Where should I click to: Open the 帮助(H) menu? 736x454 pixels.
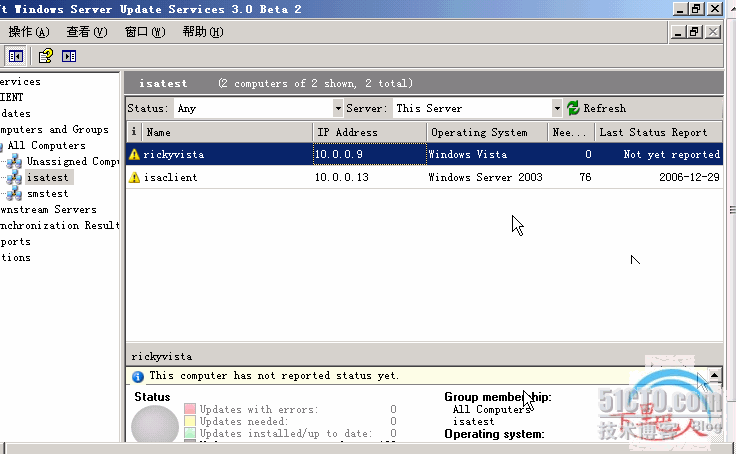pyautogui.click(x=203, y=32)
